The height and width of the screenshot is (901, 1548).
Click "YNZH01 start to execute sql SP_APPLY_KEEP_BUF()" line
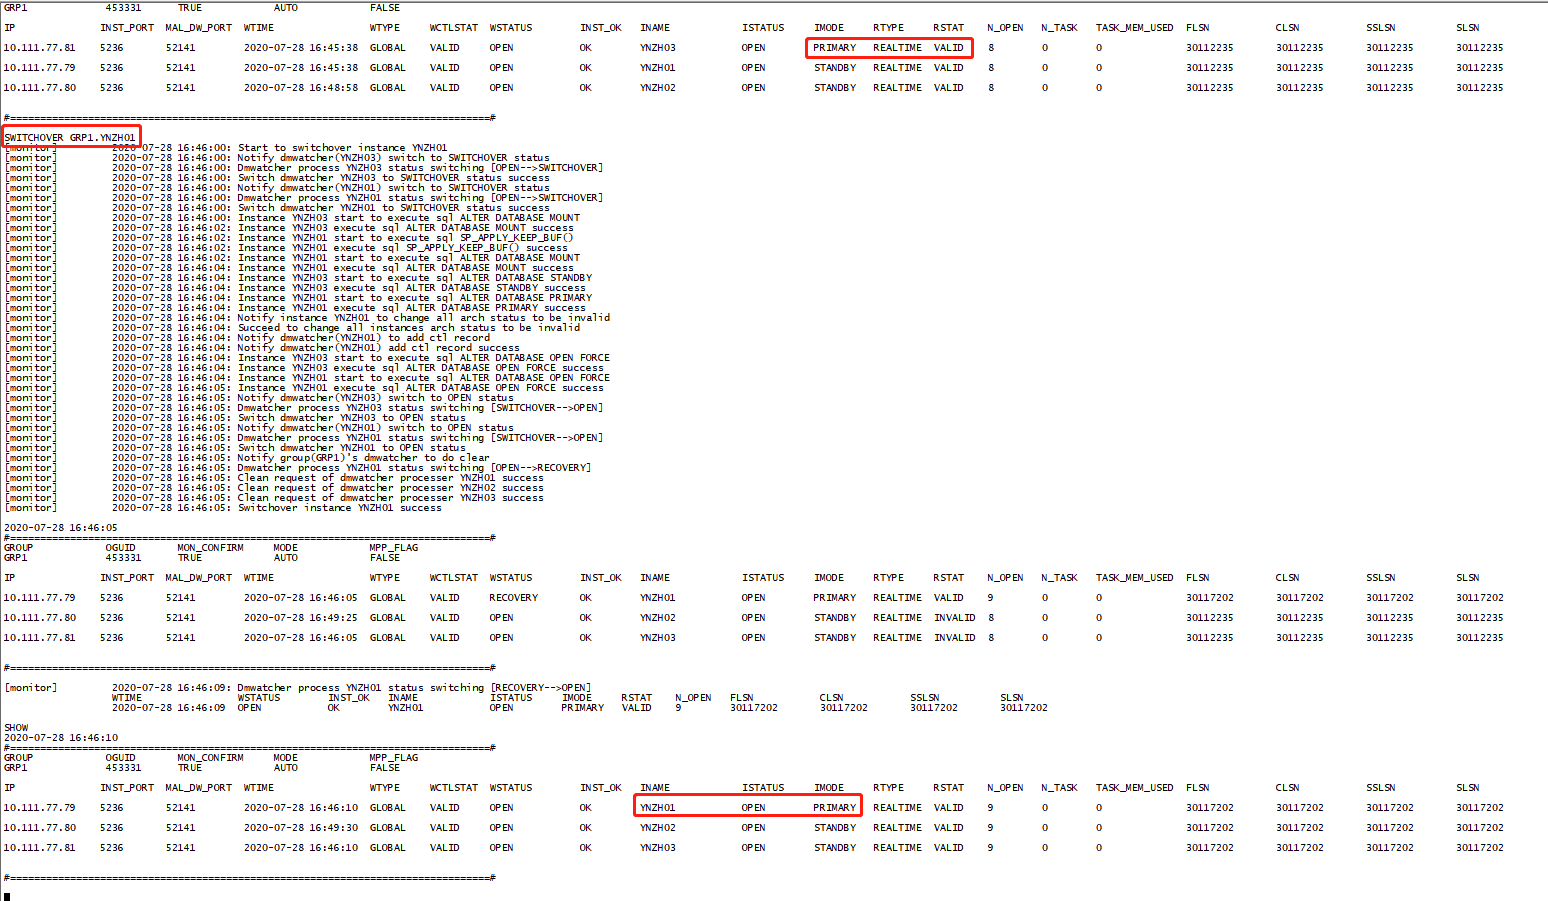point(405,238)
